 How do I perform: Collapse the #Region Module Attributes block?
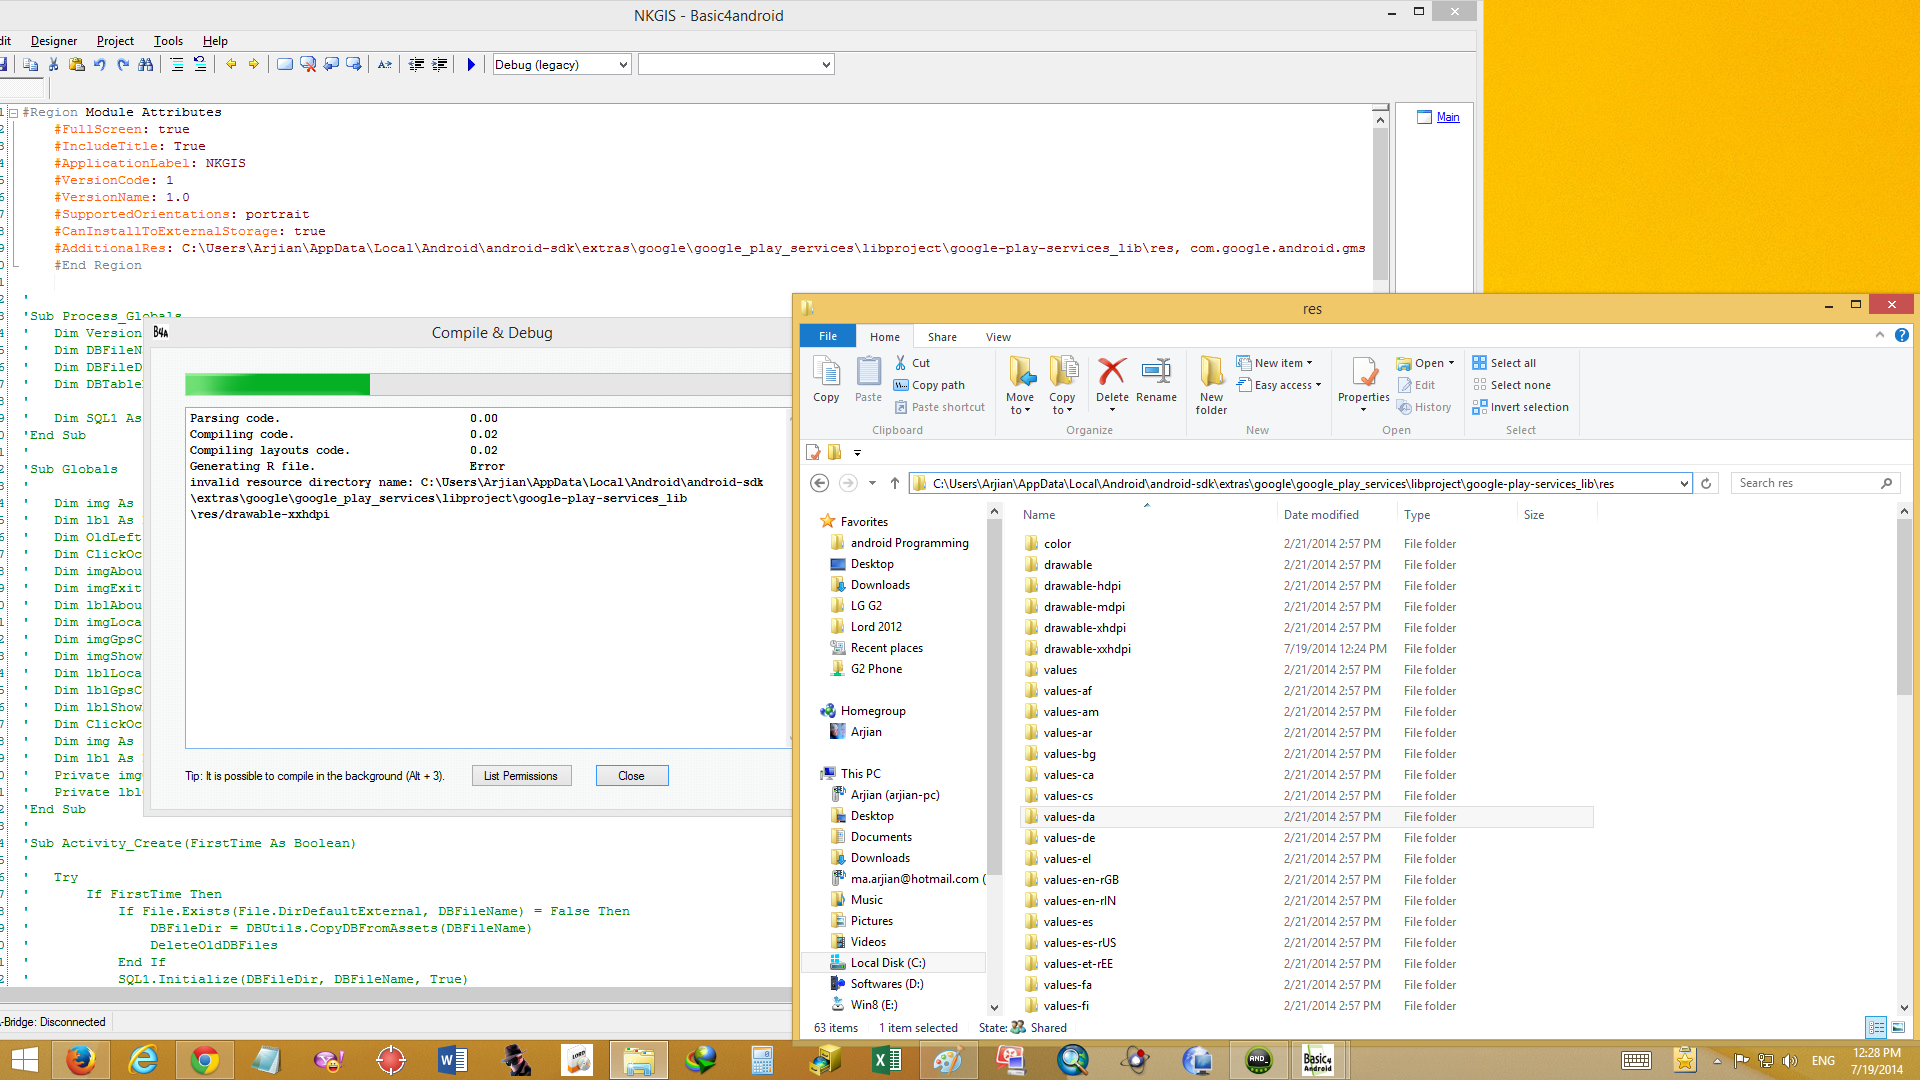pyautogui.click(x=13, y=113)
